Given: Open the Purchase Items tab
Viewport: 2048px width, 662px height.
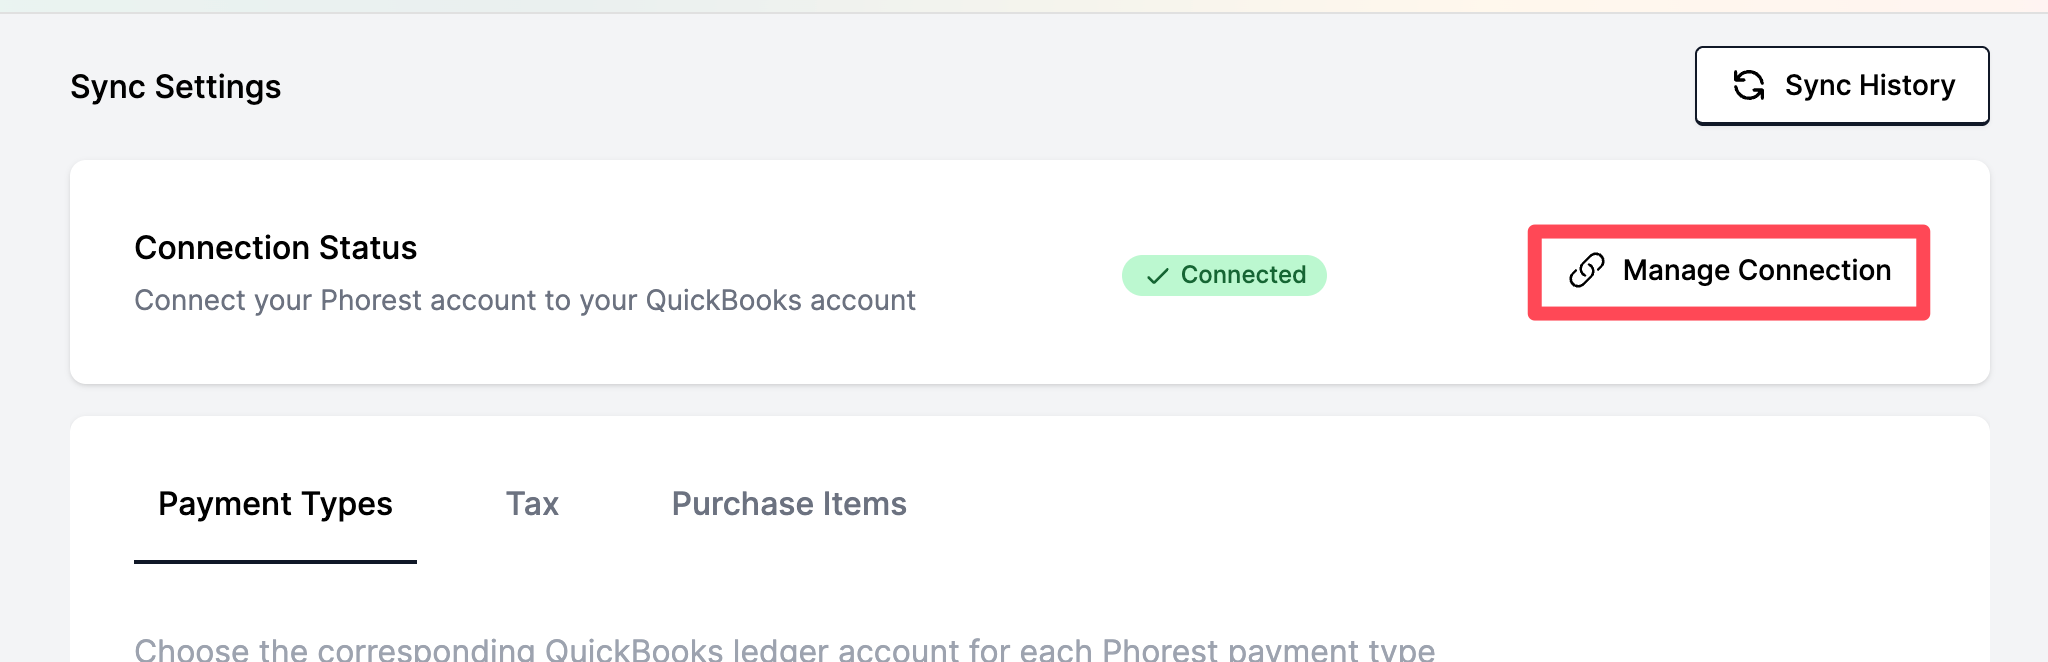Looking at the screenshot, I should tap(789, 504).
